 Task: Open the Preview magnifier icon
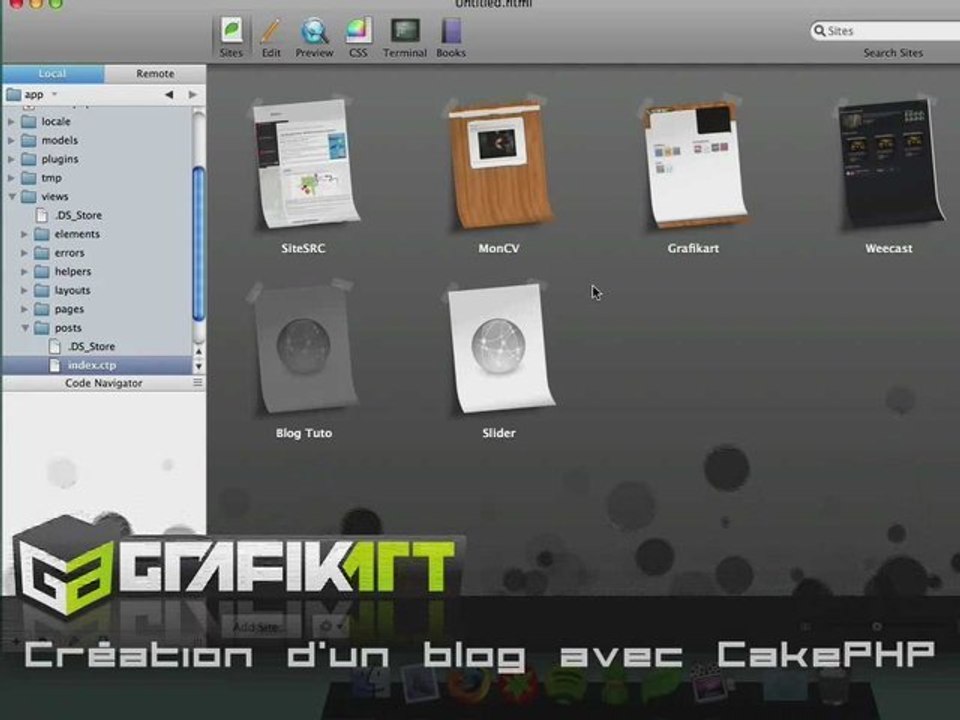point(314,37)
